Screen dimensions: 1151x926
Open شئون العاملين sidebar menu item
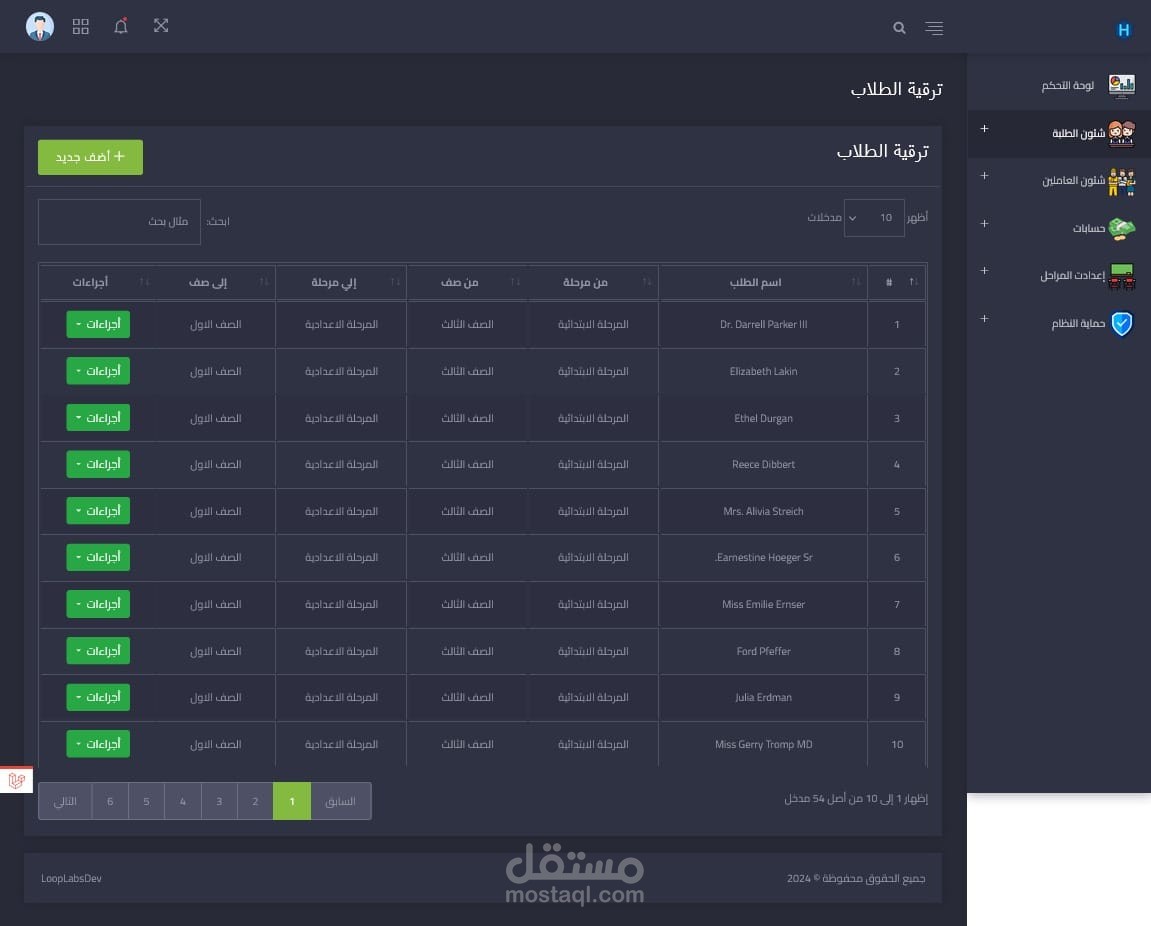[x=1059, y=181]
